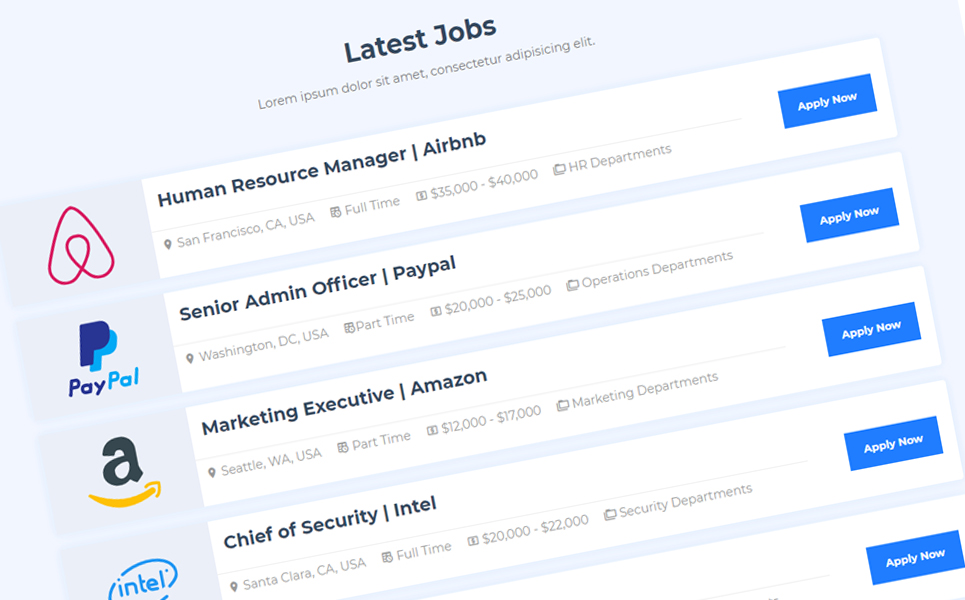Image resolution: width=965 pixels, height=600 pixels.
Task: Click the PayPal logo
Action: (104, 358)
